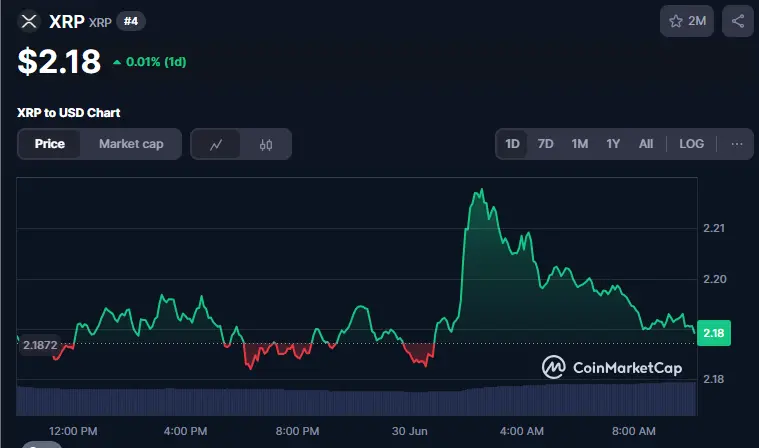Switch to line chart view icon
This screenshot has height=448, width=759.
(x=216, y=144)
